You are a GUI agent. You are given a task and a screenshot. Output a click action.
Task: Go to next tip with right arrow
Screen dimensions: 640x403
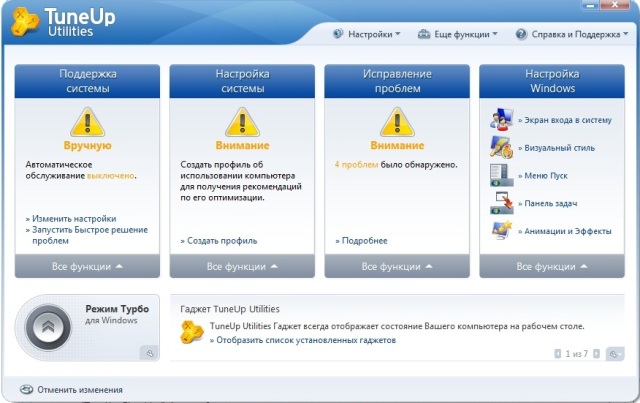point(598,354)
